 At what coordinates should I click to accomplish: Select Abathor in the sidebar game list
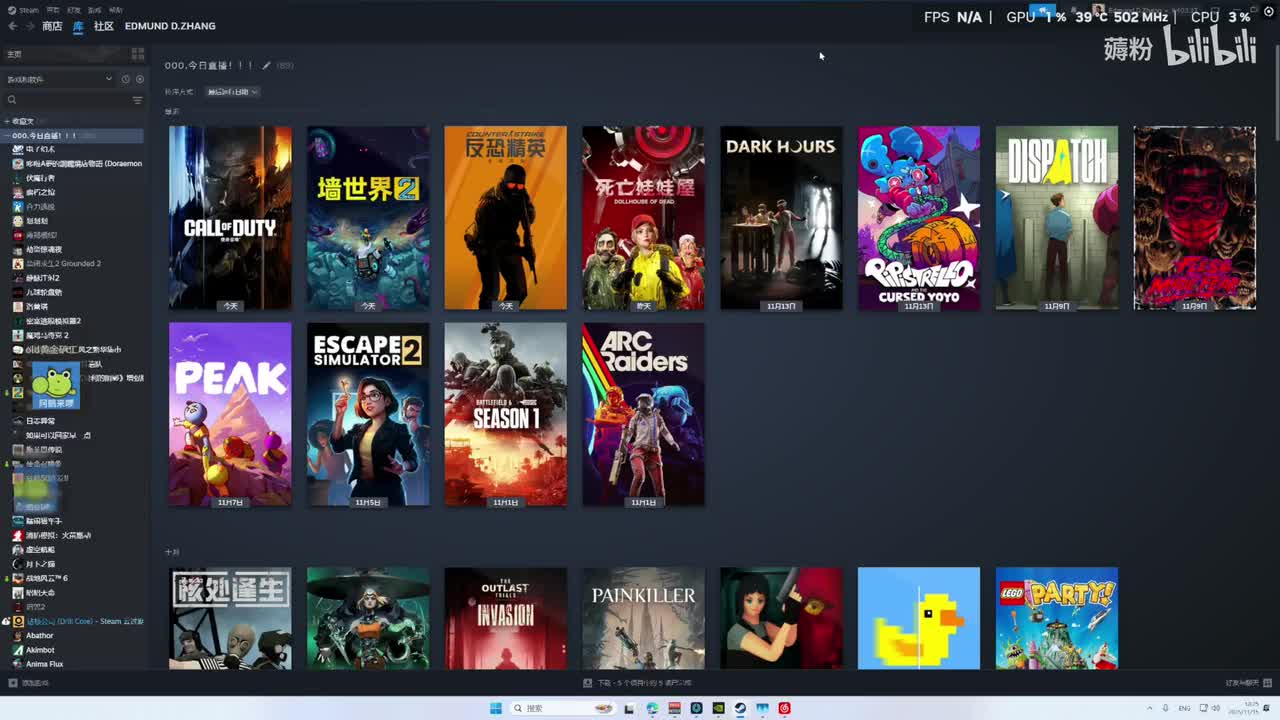click(x=40, y=635)
